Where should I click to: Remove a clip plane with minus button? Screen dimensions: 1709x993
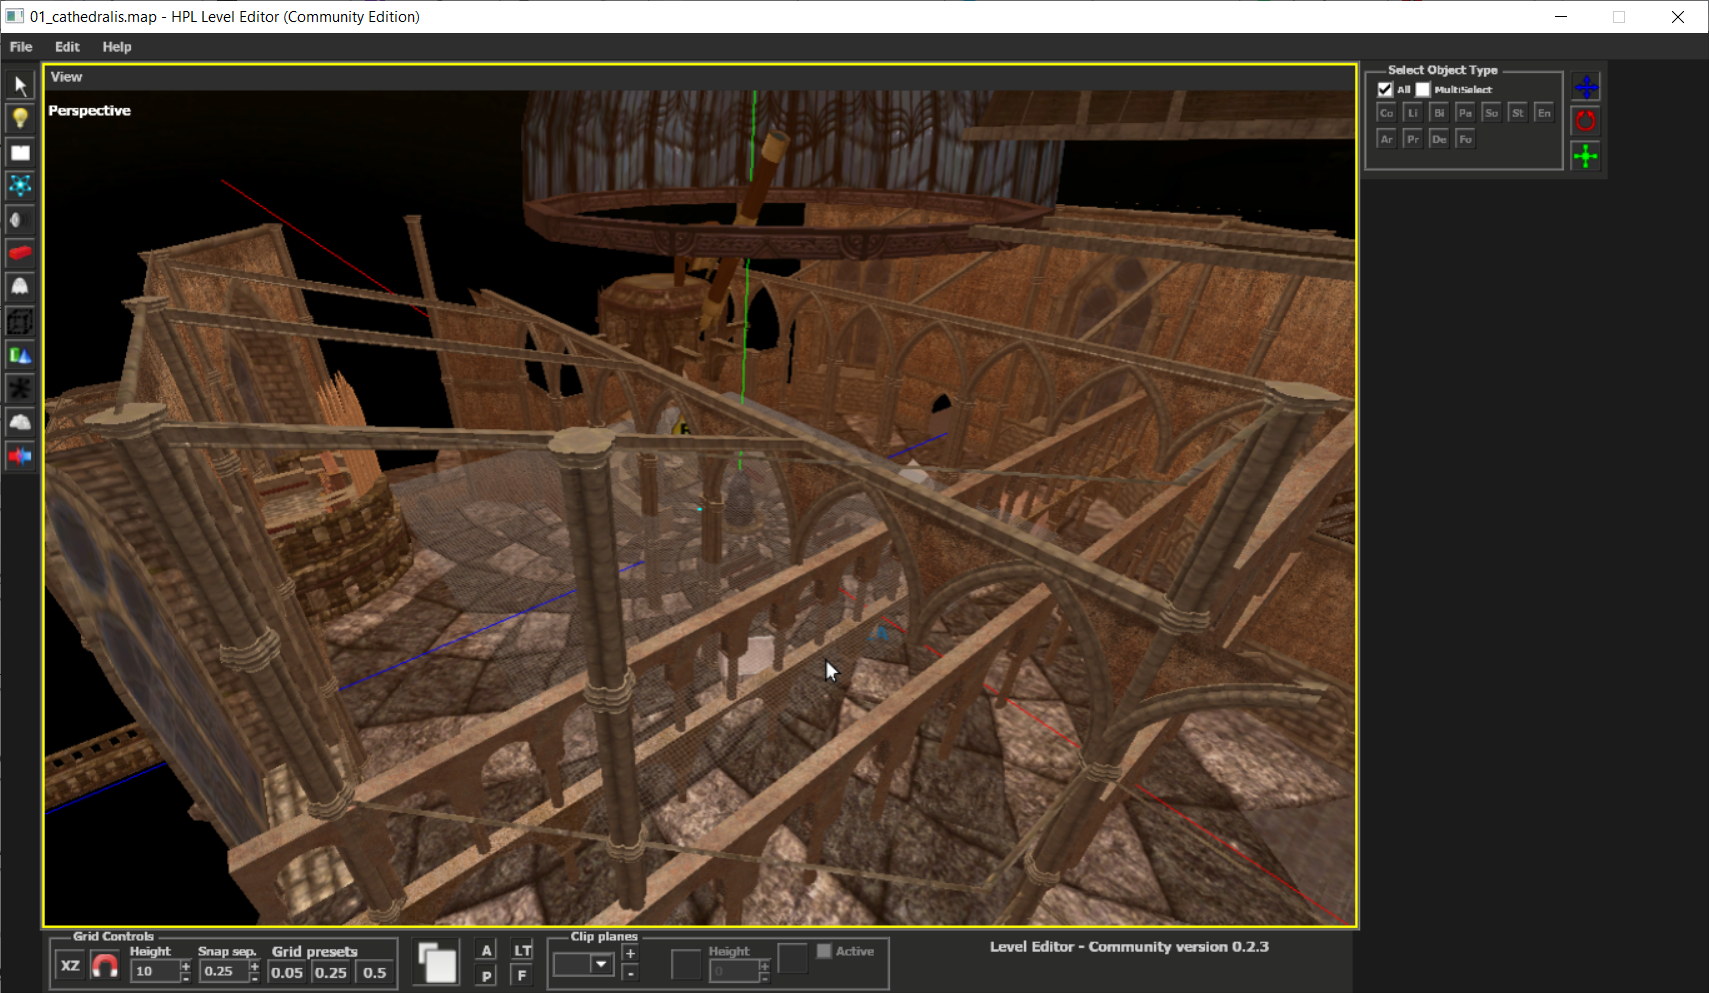coord(630,974)
